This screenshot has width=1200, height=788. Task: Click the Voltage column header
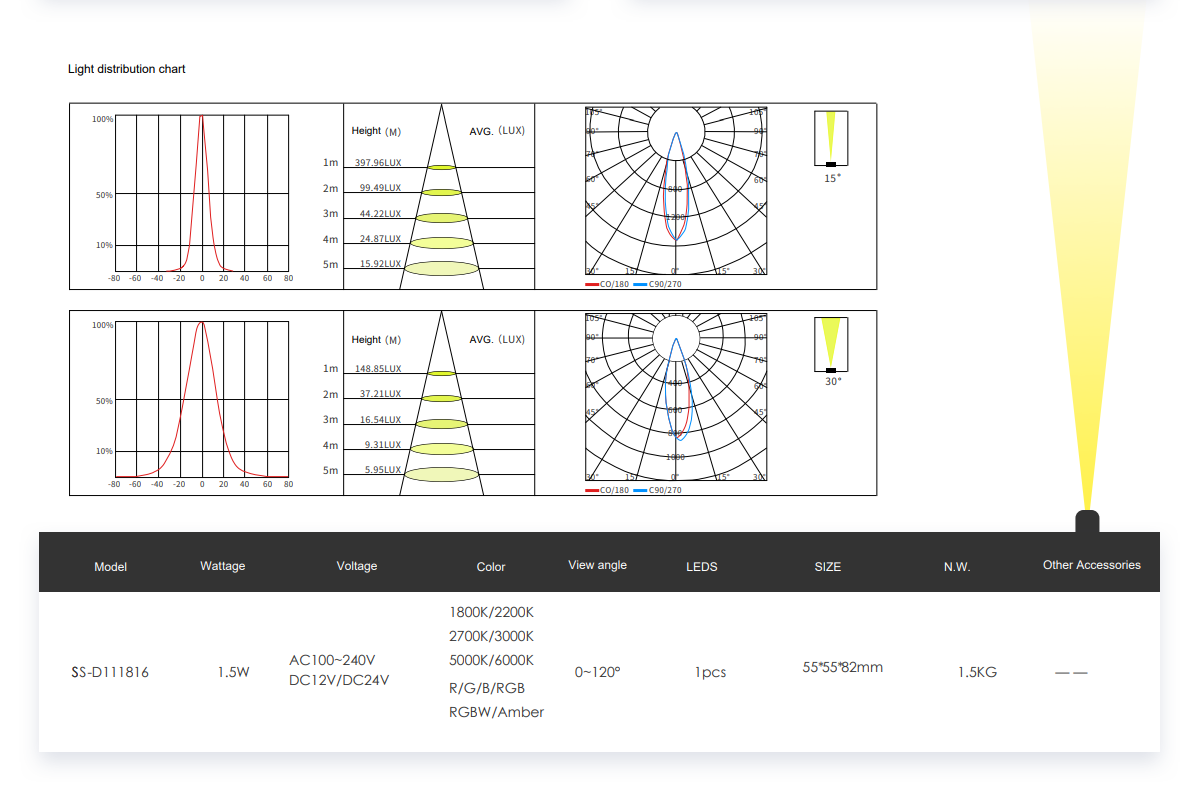pos(357,566)
